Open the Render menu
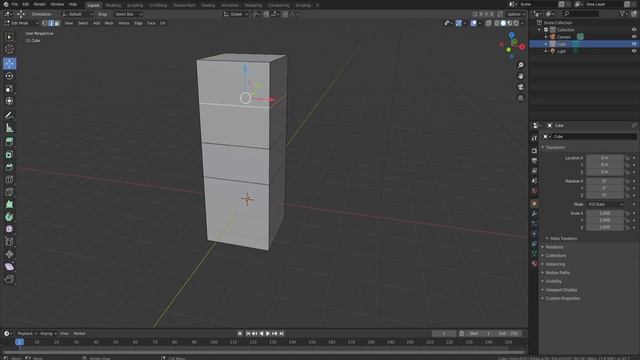The image size is (640, 360). coord(40,4)
